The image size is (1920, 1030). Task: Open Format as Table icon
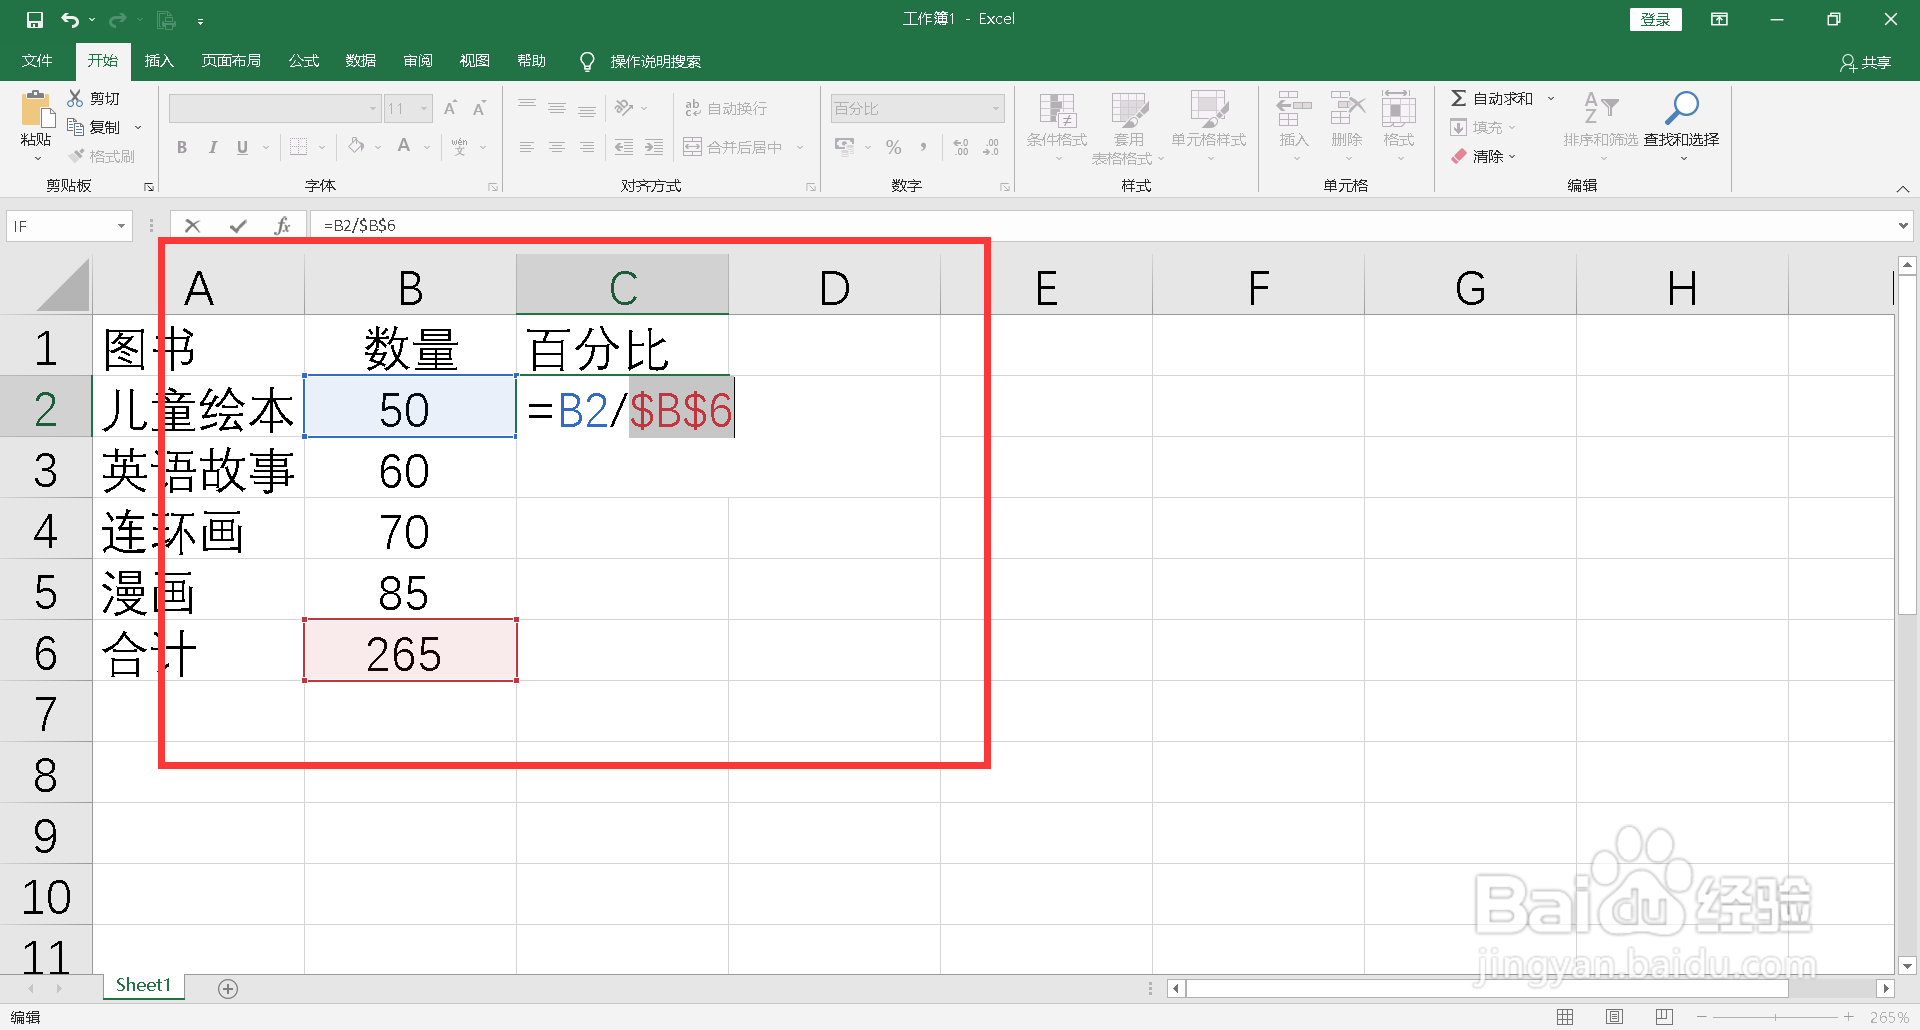point(1129,110)
